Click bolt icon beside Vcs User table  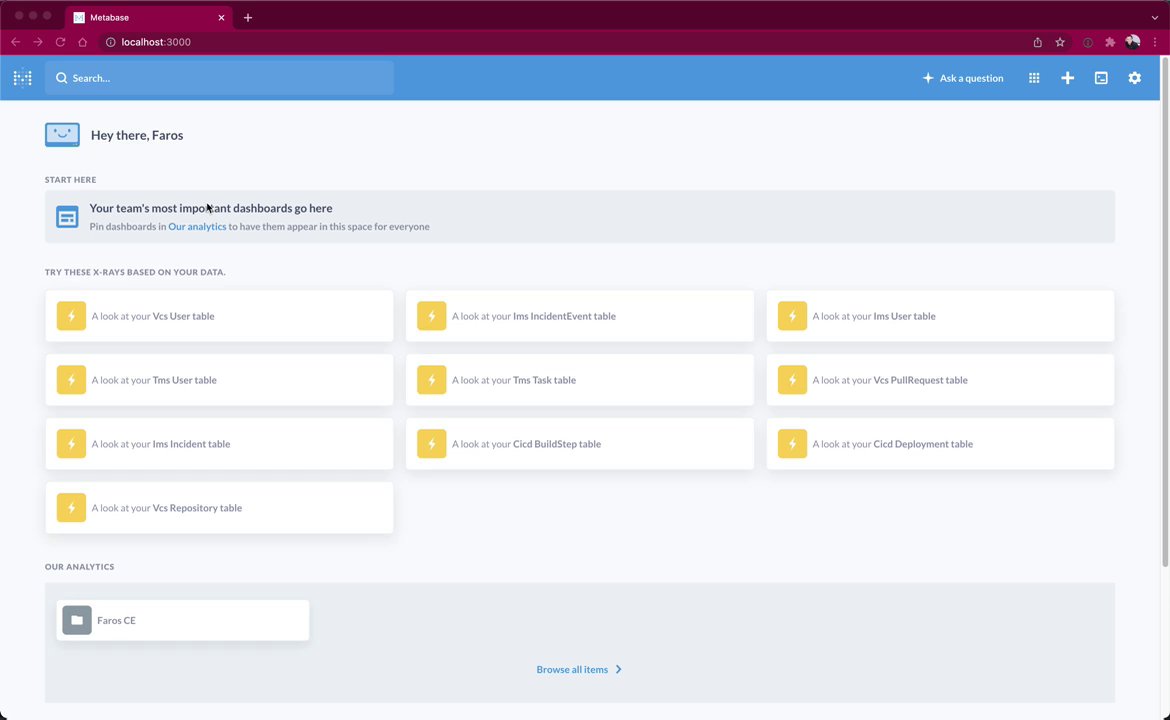pos(71,316)
